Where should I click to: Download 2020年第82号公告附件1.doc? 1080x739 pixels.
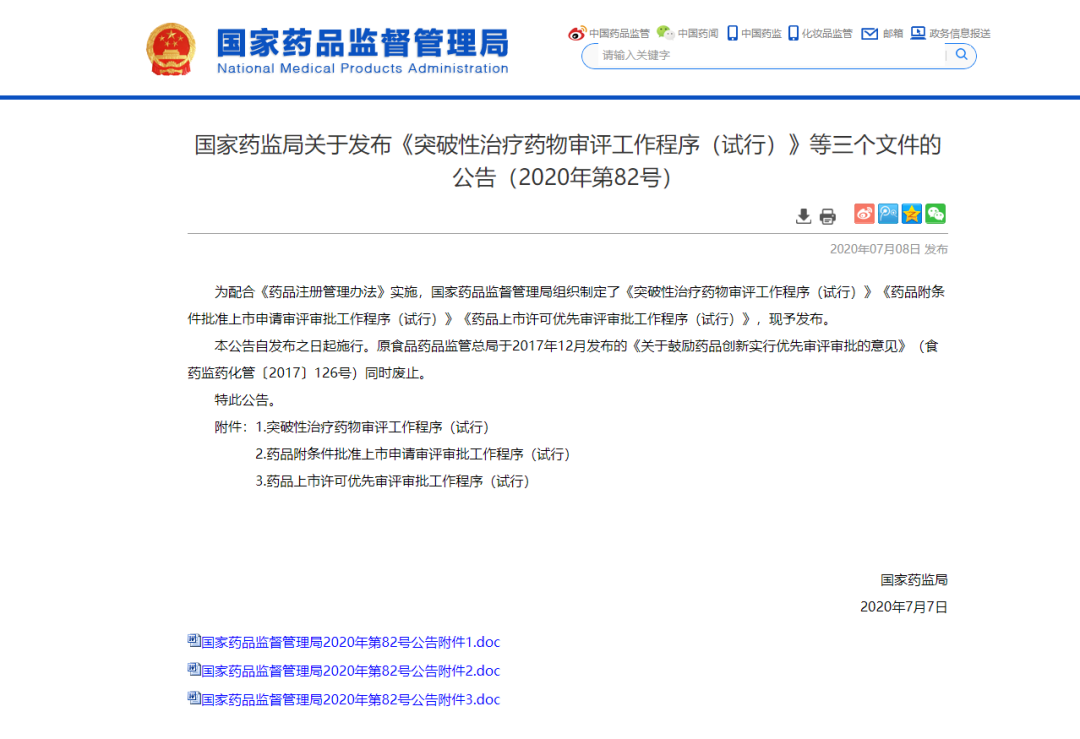(350, 642)
